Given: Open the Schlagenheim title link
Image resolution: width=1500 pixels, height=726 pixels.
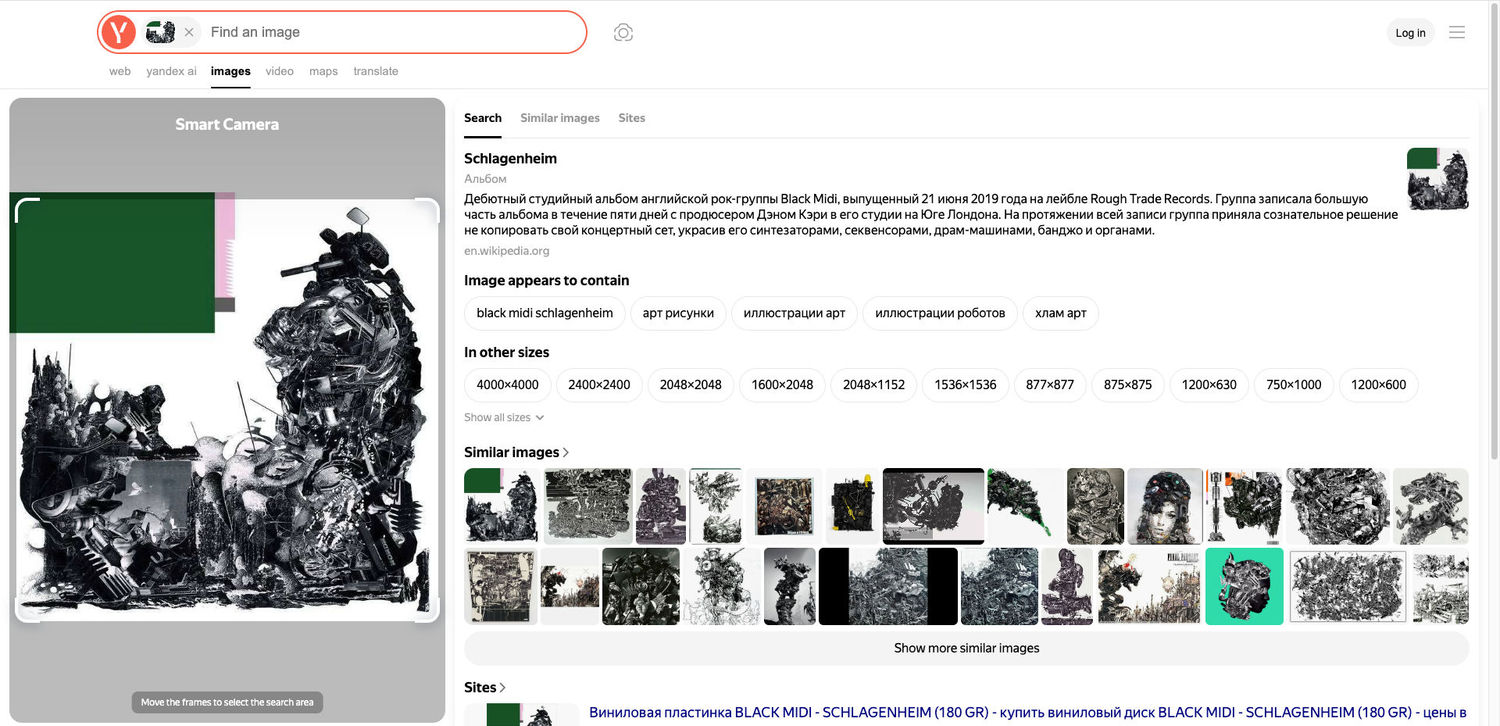Looking at the screenshot, I should 510,158.
